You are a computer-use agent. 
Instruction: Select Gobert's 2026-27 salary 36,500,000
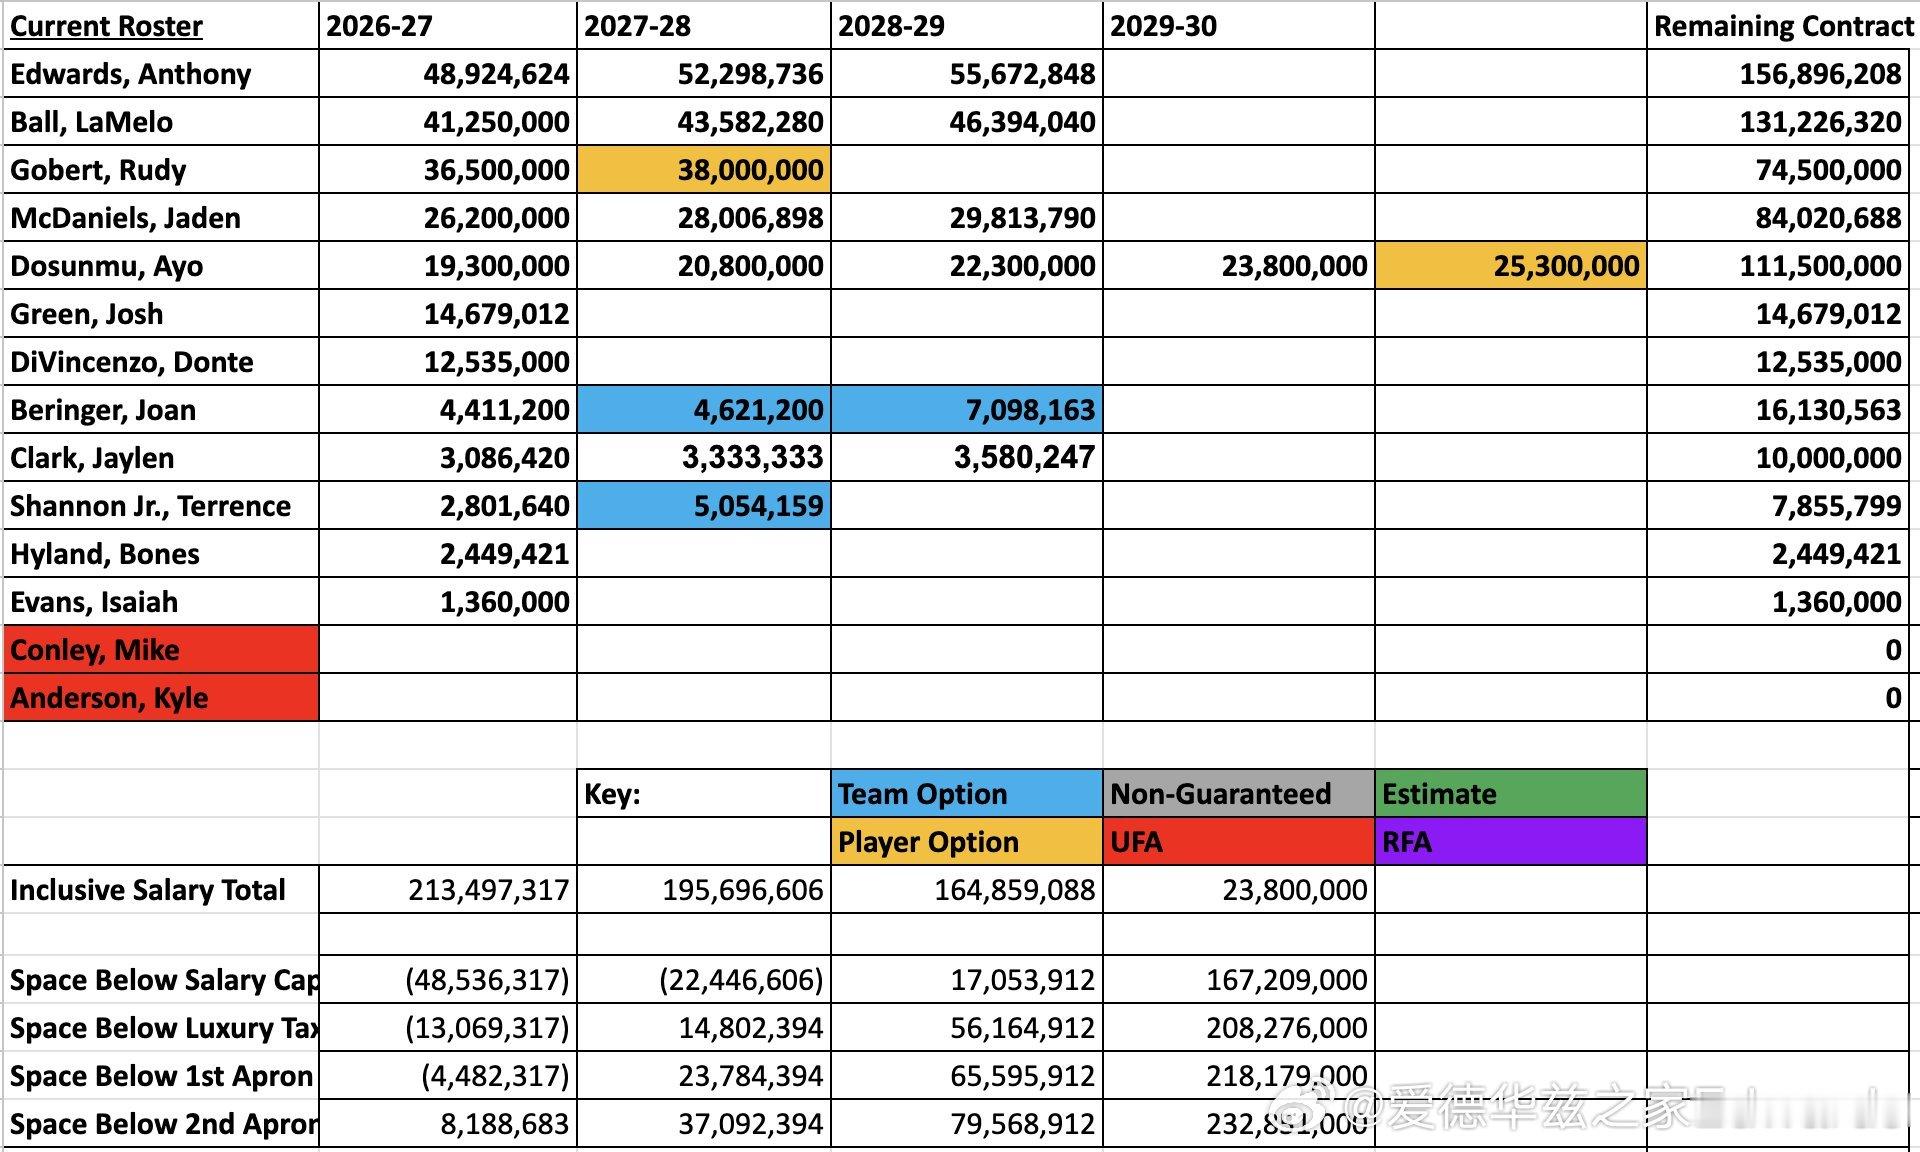coord(448,169)
